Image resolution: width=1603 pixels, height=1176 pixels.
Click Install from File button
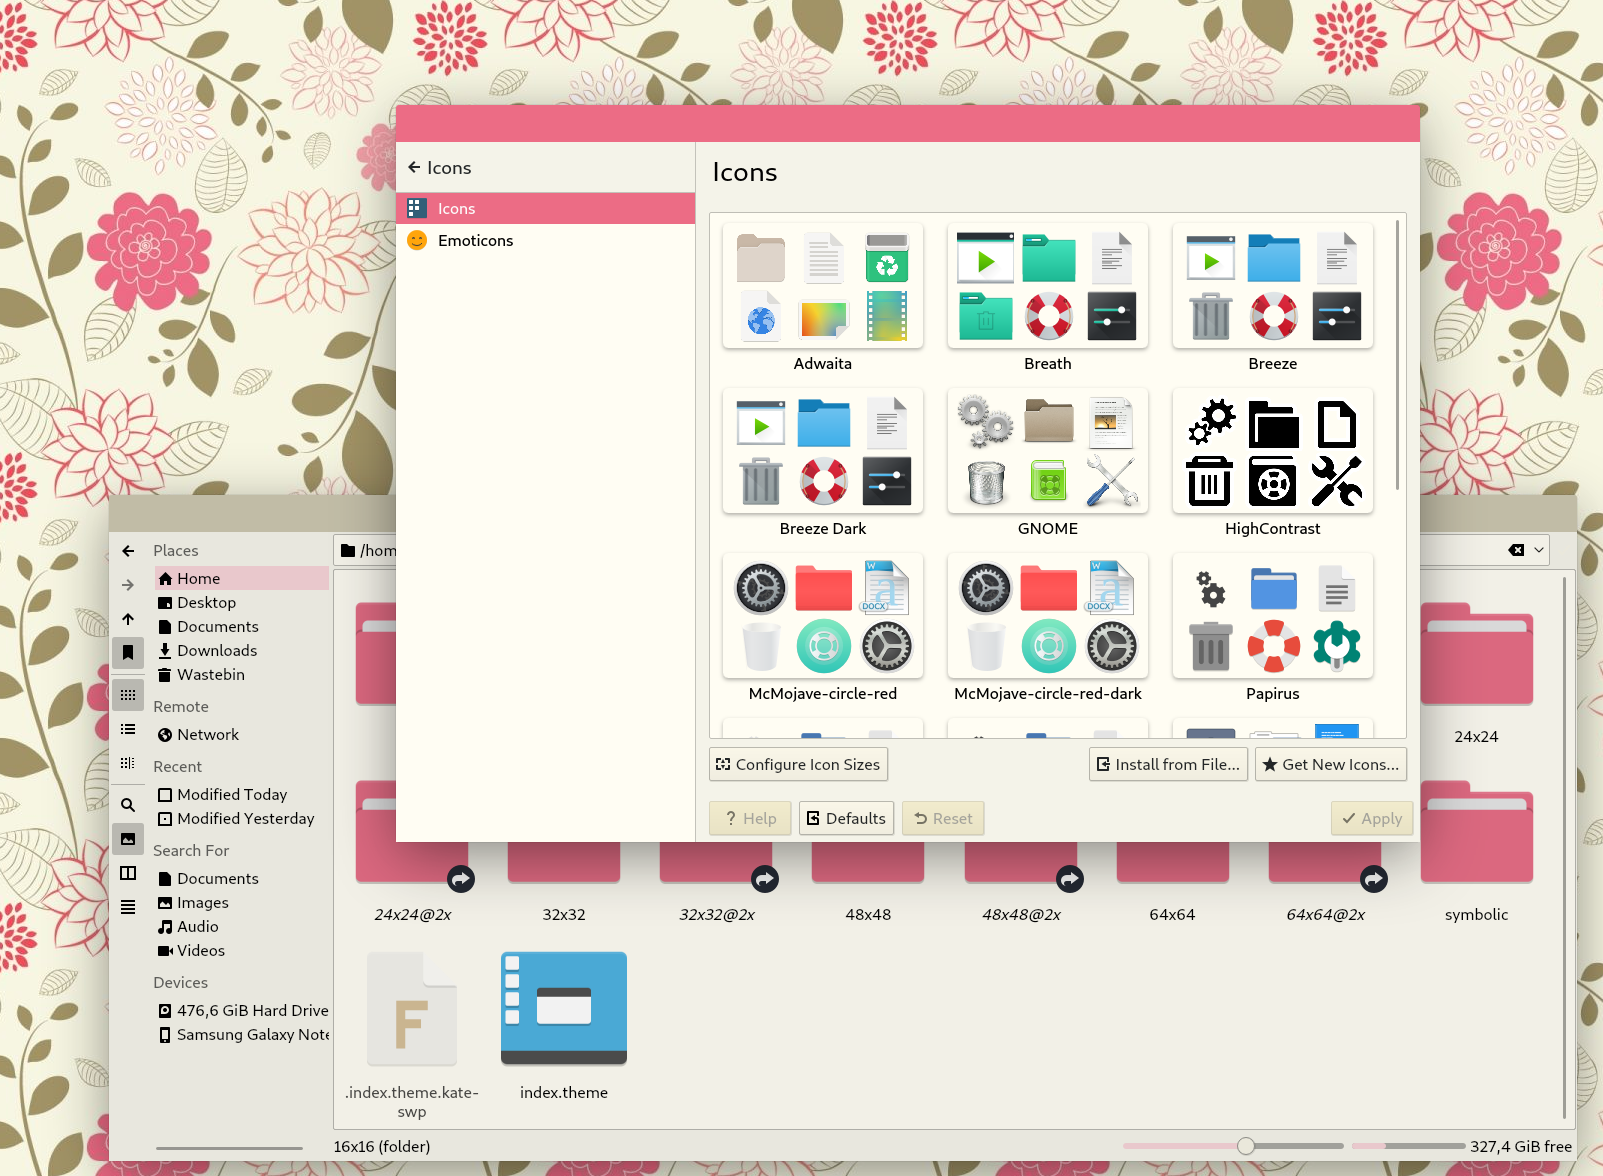tap(1168, 765)
